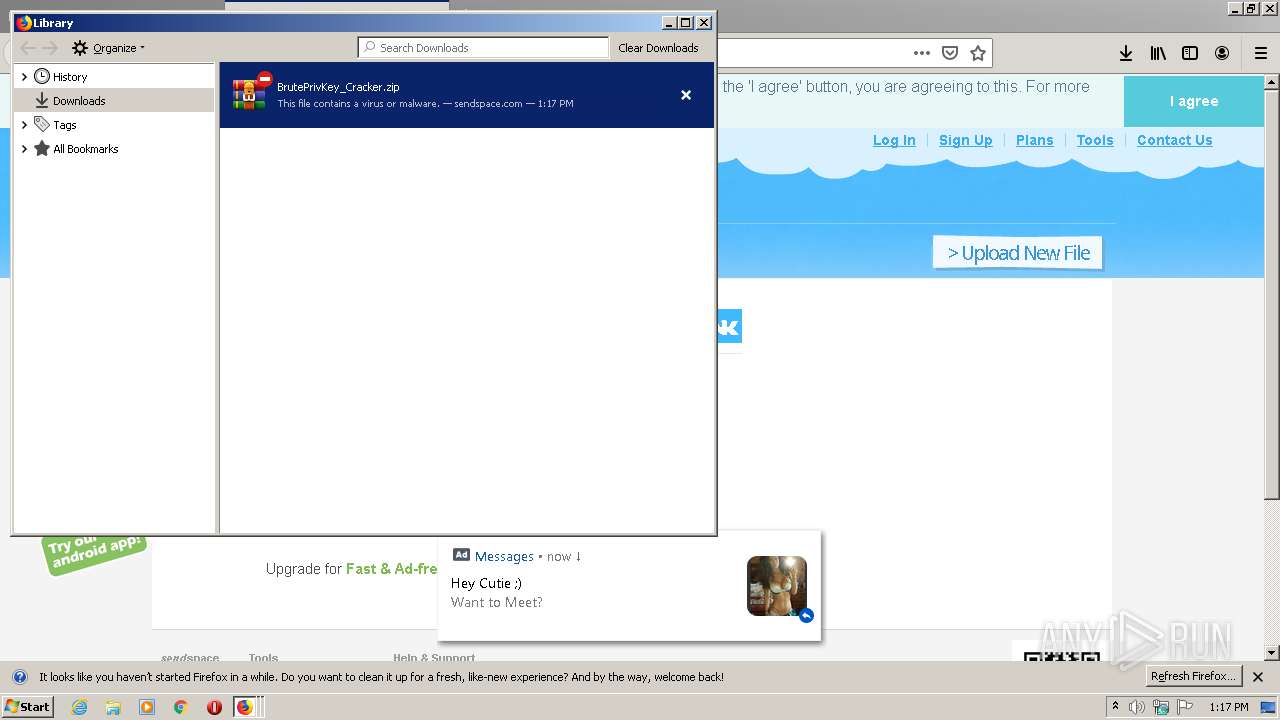Image resolution: width=1280 pixels, height=720 pixels.
Task: Click the Action Center flag icon
Action: click(x=1184, y=707)
